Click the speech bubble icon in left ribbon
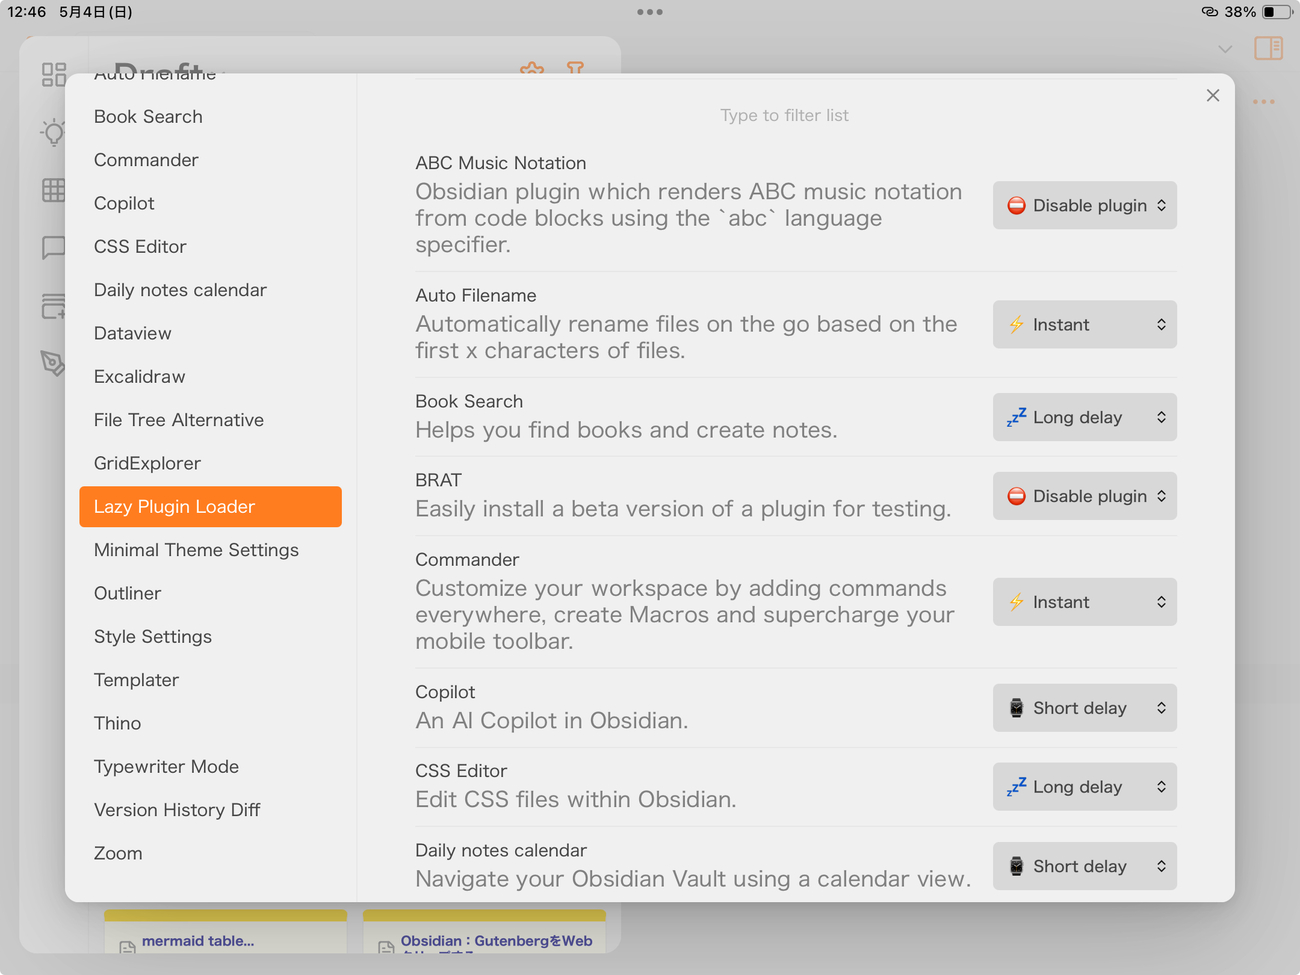 pyautogui.click(x=53, y=247)
